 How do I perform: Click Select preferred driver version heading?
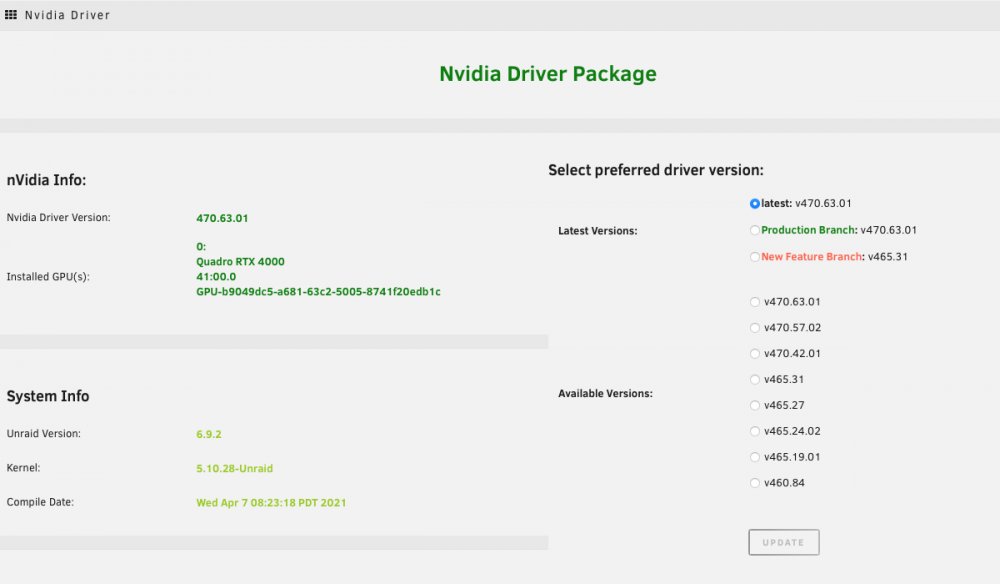point(656,170)
